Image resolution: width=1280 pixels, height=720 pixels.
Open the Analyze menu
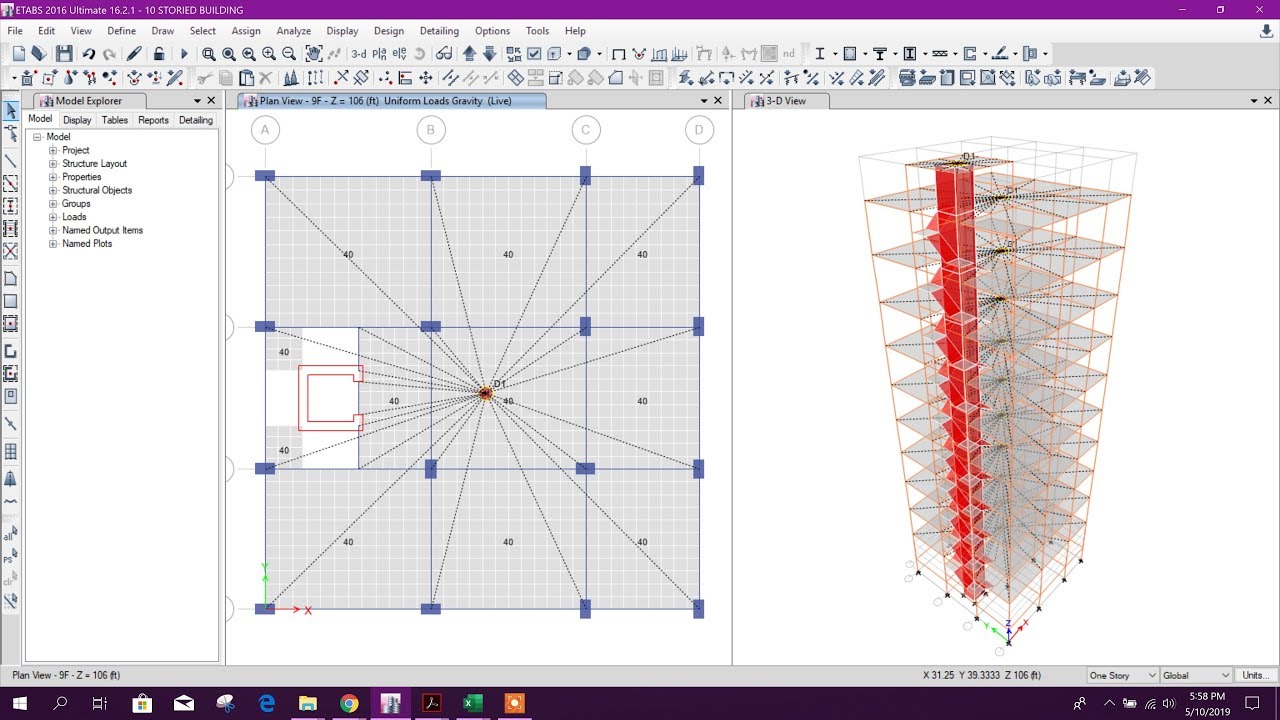click(293, 31)
